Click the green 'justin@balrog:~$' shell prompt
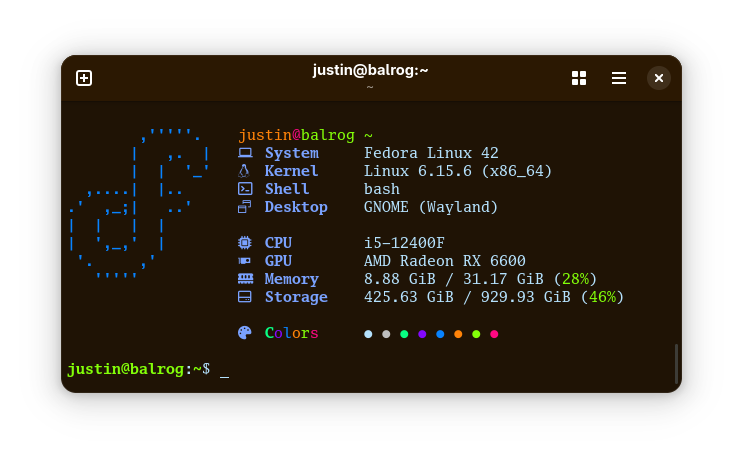 click(139, 370)
